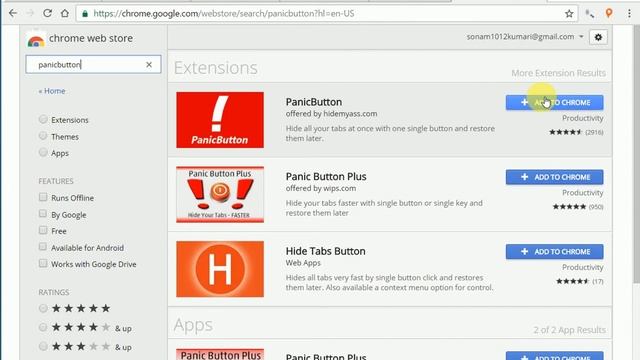The width and height of the screenshot is (640, 360).
Task: Open the settings gear in the store
Action: pos(598,37)
